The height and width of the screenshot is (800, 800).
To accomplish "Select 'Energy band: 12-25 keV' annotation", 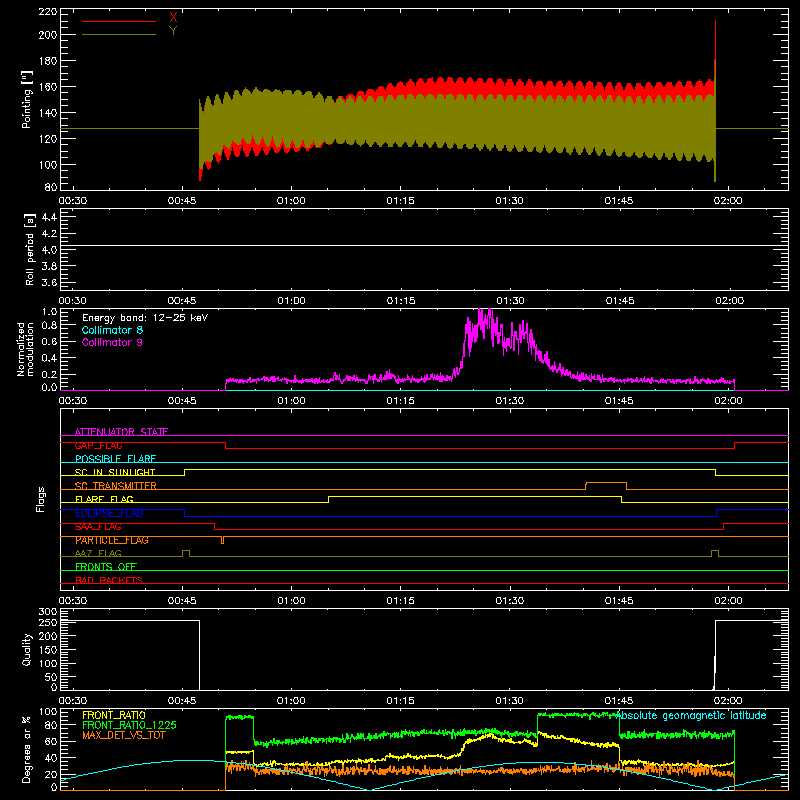I will tap(145, 318).
